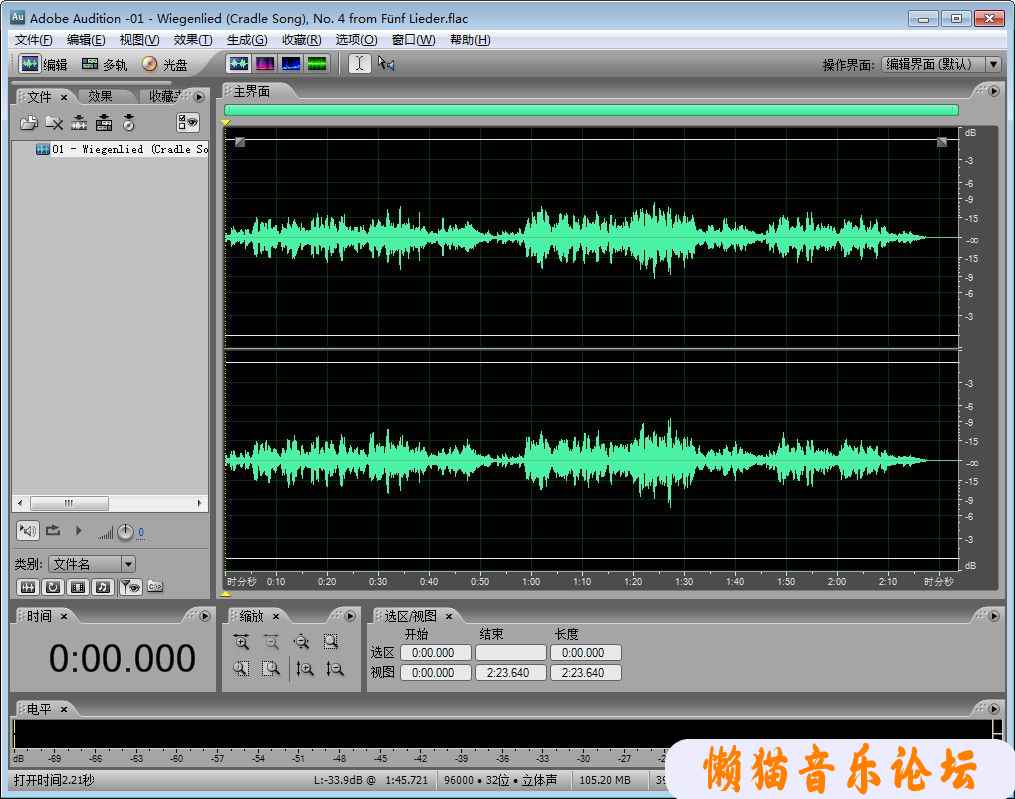The height and width of the screenshot is (799, 1015).
Task: Click zoom out horizontally icon
Action: [x=271, y=642]
